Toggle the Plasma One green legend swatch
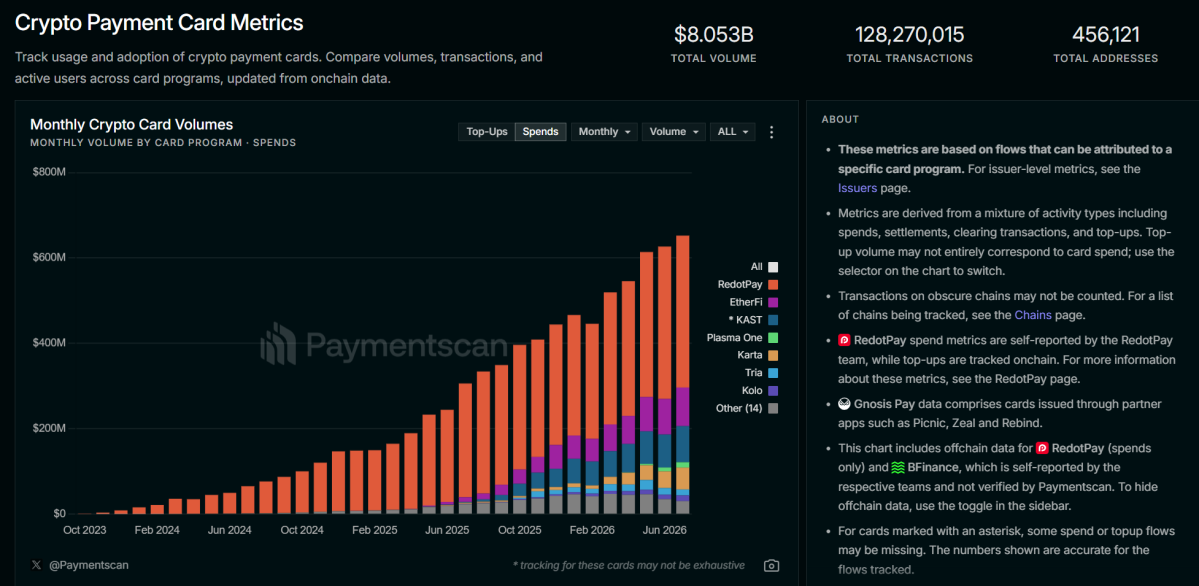Viewport: 1199px width, 586px height. tap(773, 337)
